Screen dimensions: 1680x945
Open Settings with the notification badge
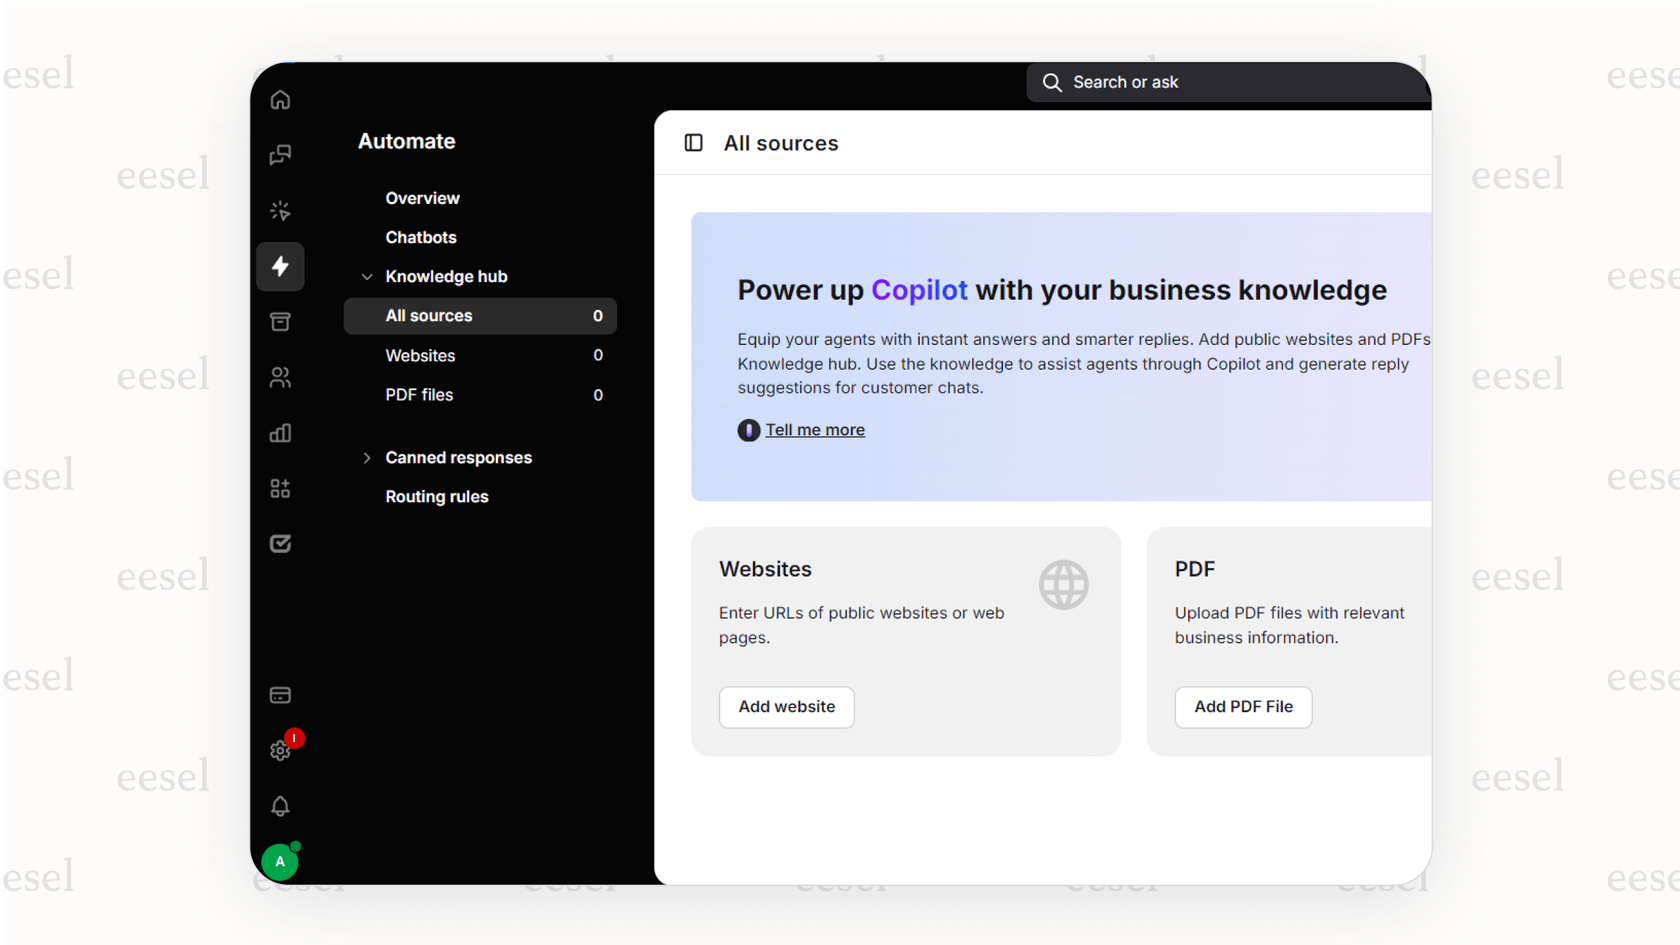[x=280, y=750]
